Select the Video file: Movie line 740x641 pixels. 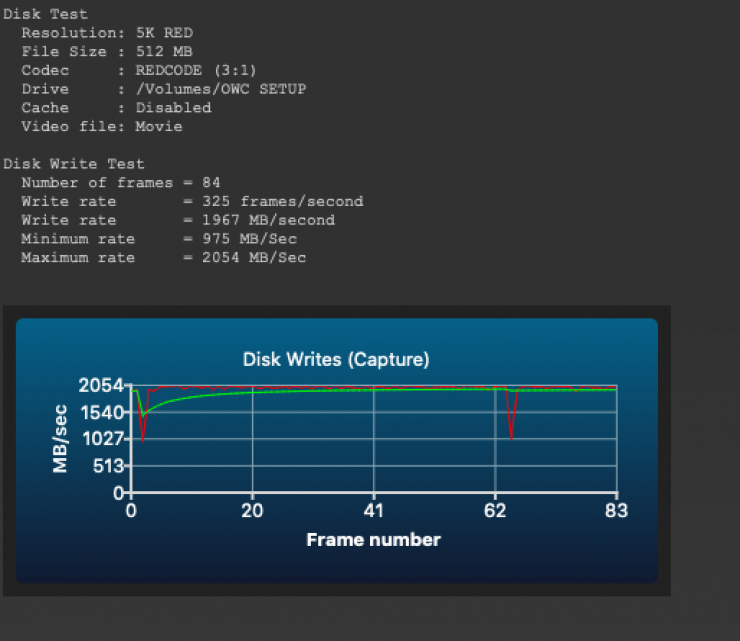102,126
